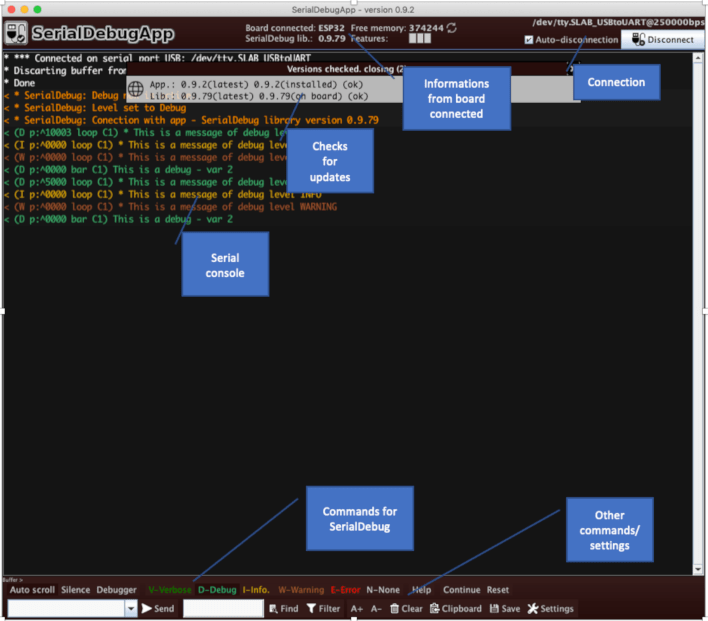Decrease font size with A- button
708x621 pixels.
pyautogui.click(x=376, y=608)
